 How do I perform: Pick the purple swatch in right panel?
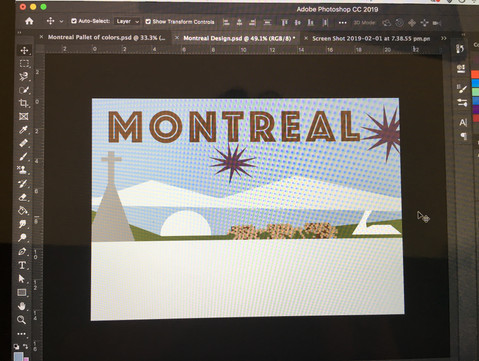click(x=476, y=109)
